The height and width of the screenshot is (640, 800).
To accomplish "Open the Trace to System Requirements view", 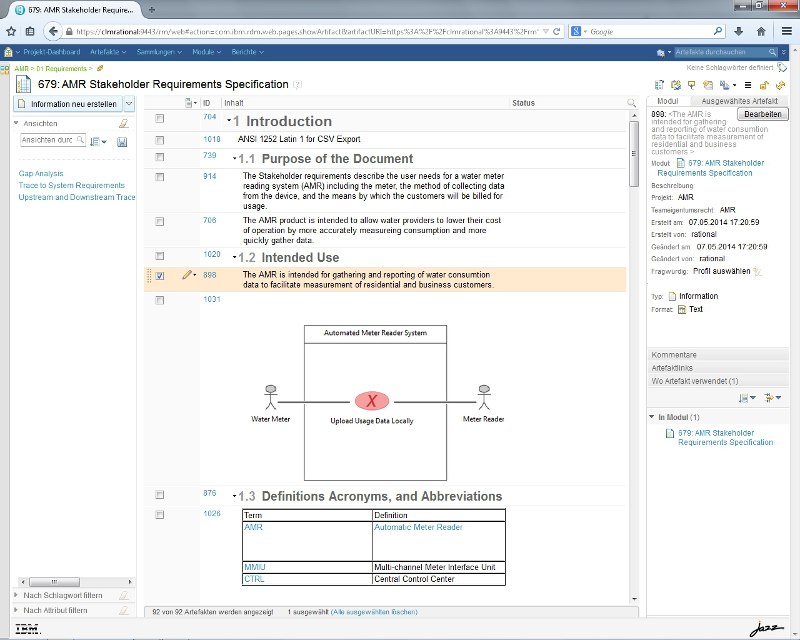I will point(71,185).
